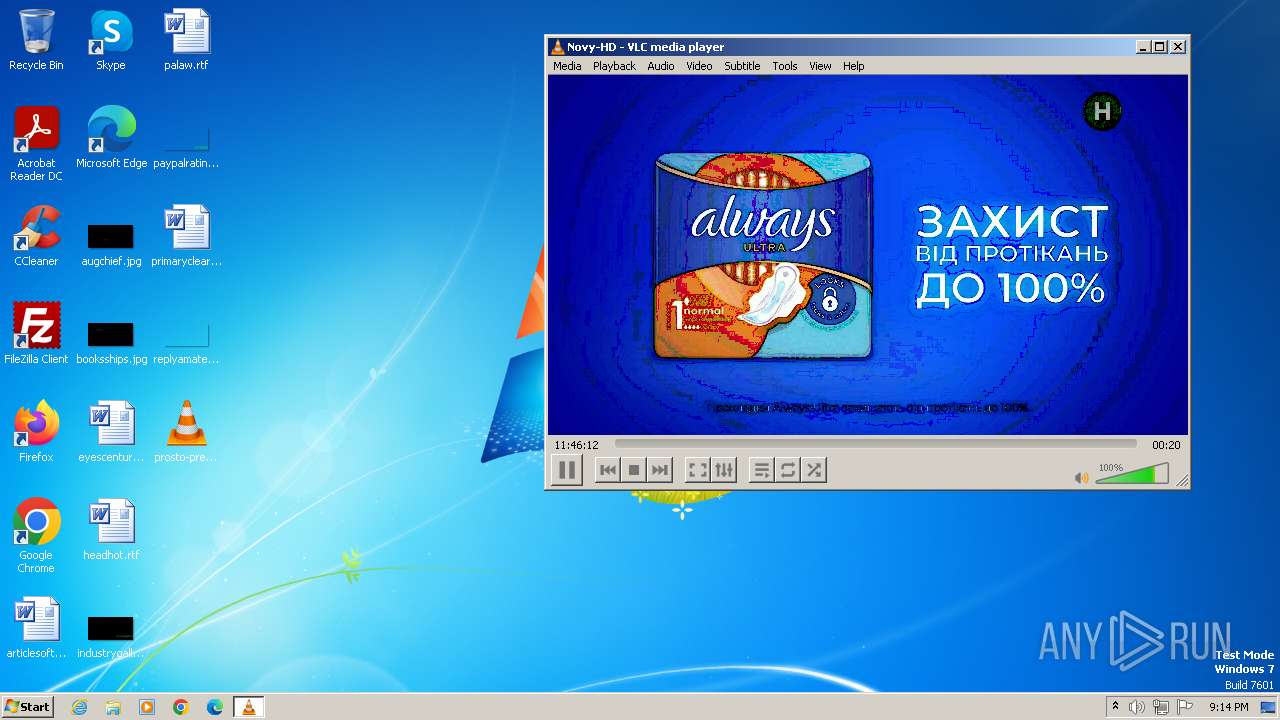This screenshot has width=1280, height=720.
Task: Select headhot.rtf on the desktop
Action: (111, 530)
